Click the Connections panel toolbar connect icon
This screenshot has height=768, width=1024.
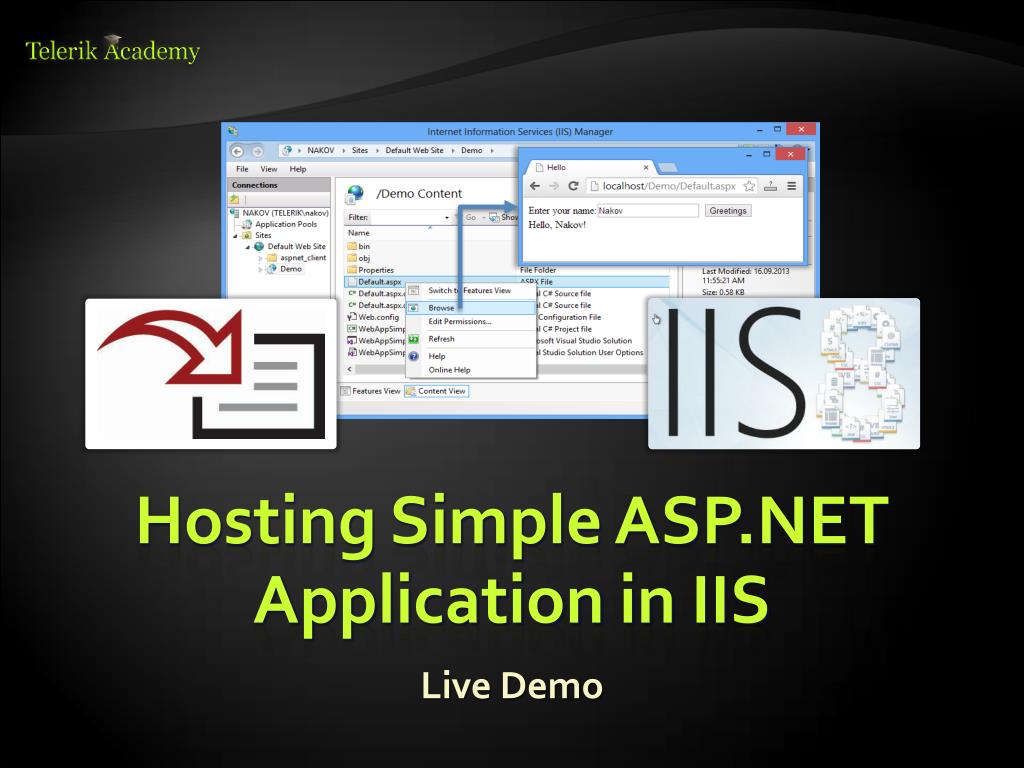tap(234, 199)
